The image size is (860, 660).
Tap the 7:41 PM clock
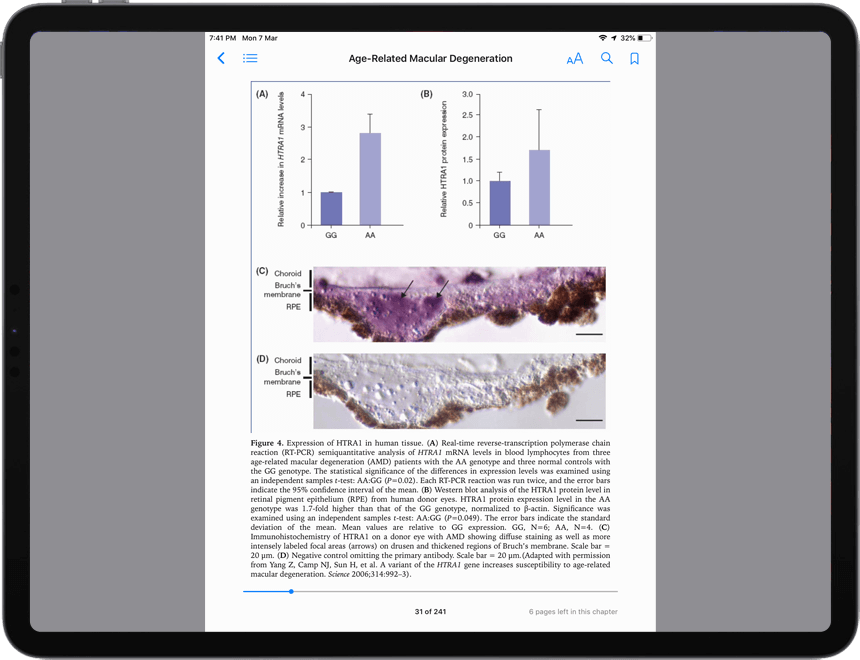coord(222,38)
